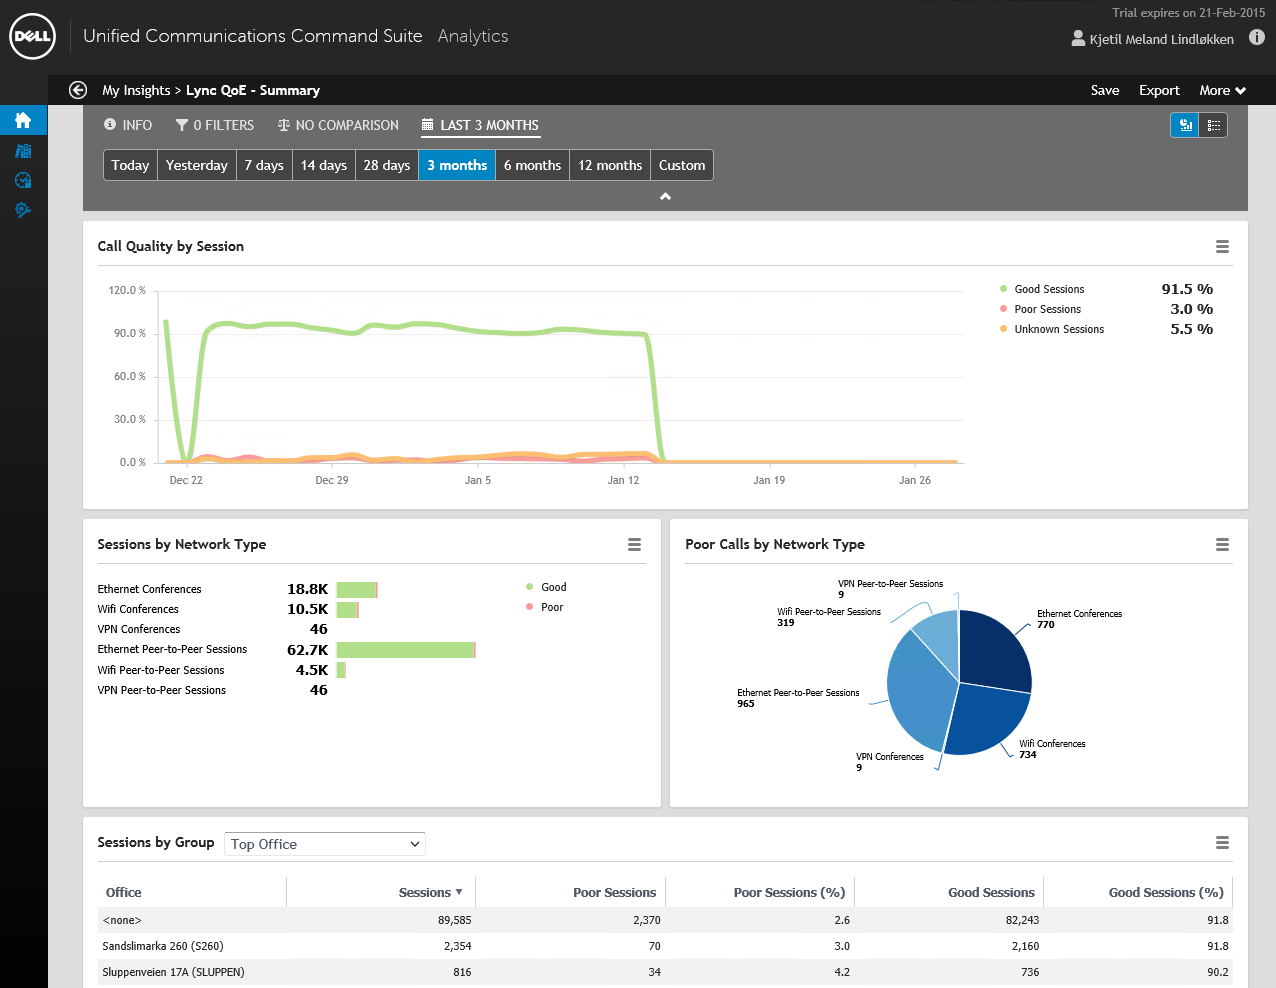
Task: Click the back arrow icon
Action: (x=78, y=90)
